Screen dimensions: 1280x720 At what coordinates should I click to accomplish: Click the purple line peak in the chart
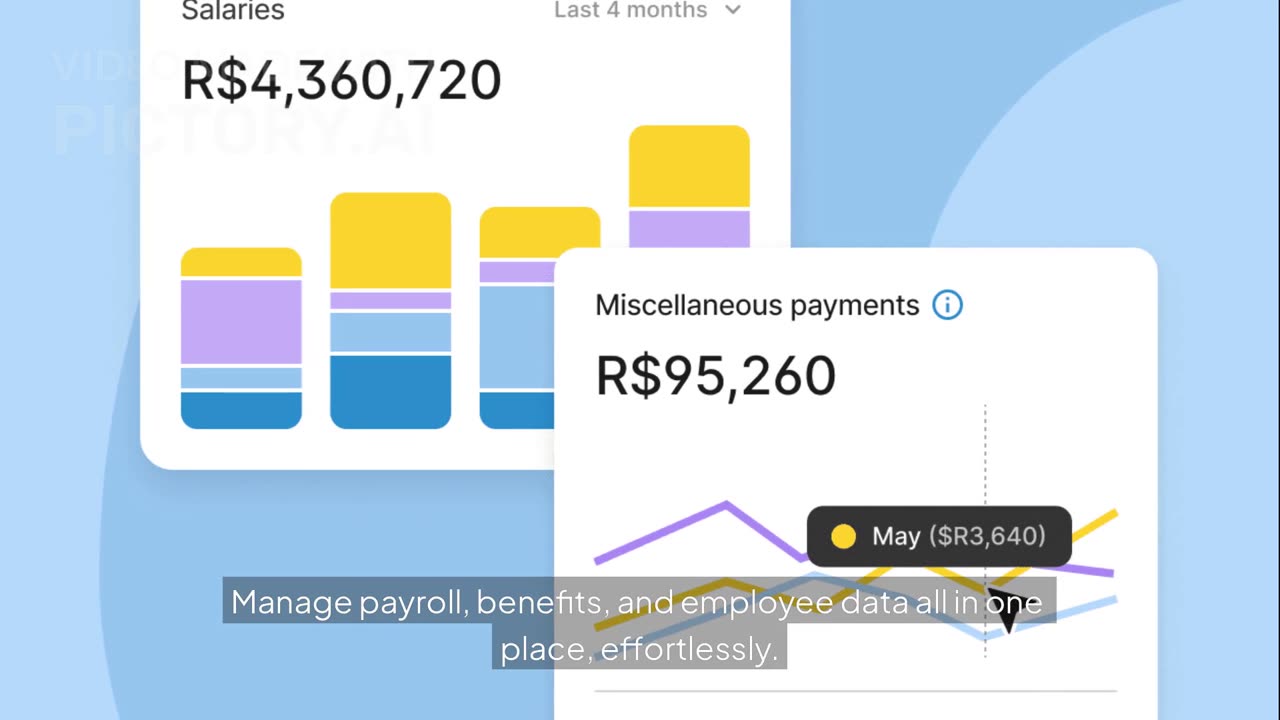[x=726, y=503]
